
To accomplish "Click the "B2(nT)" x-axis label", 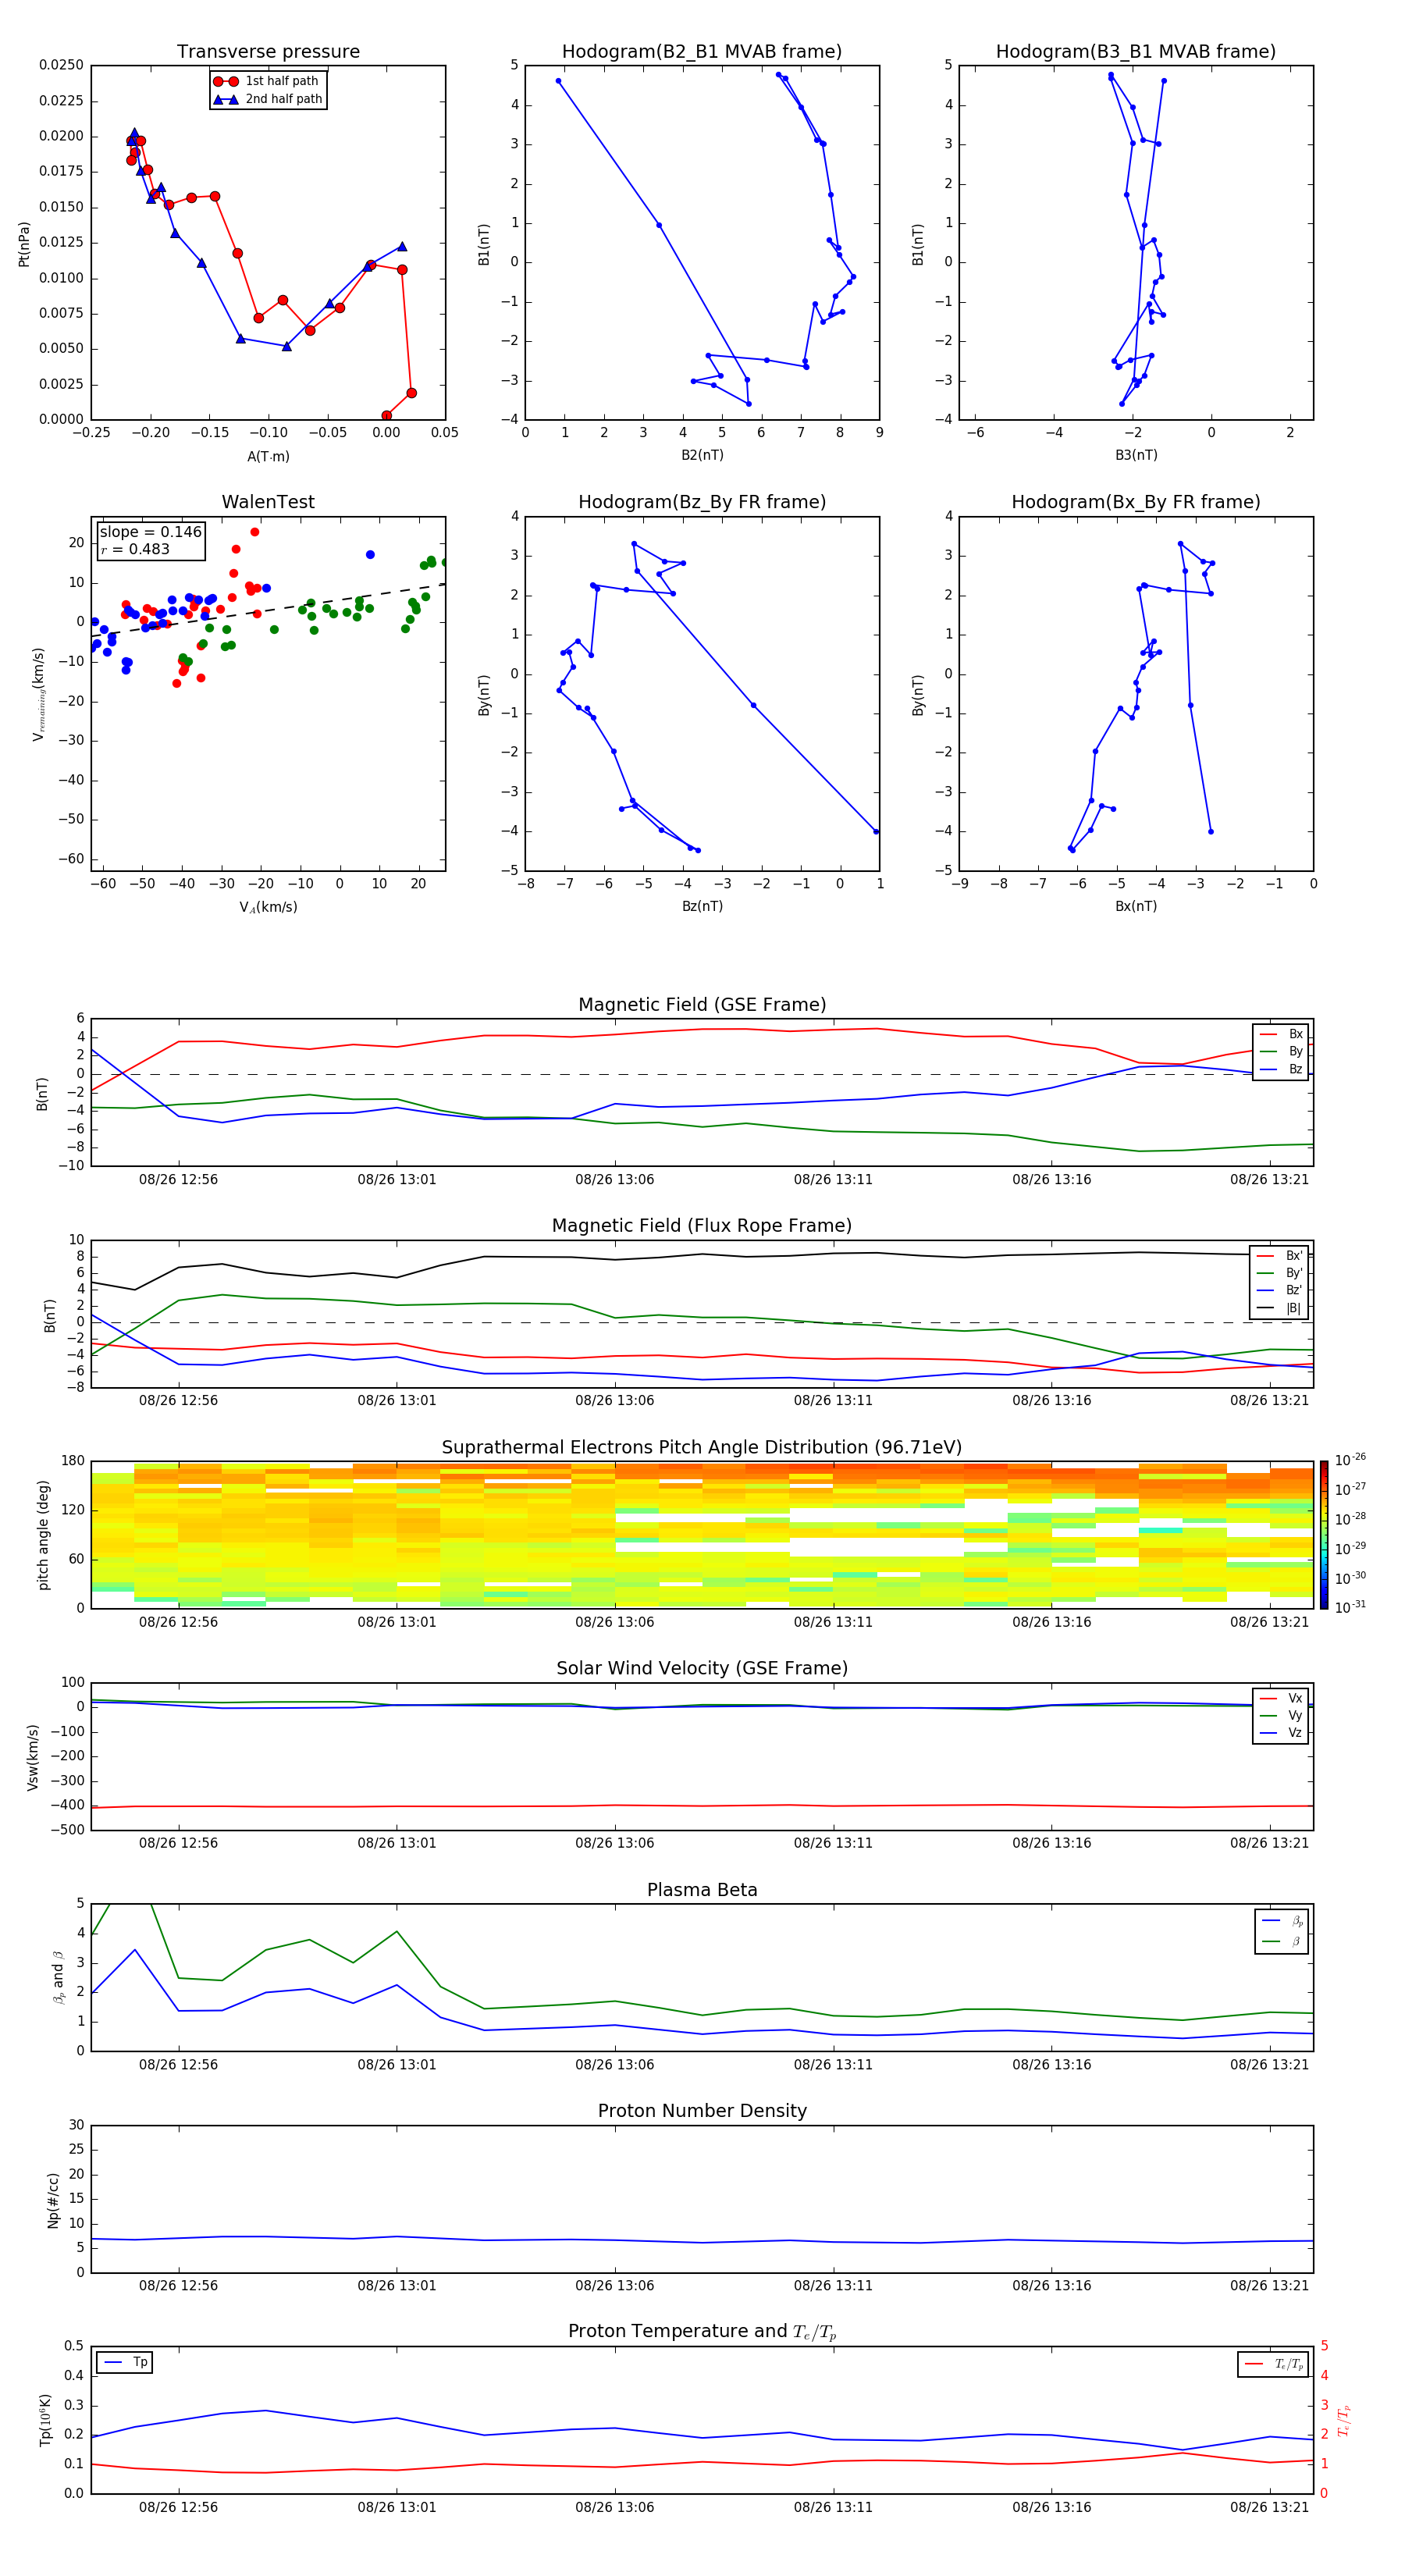I will (x=702, y=455).
